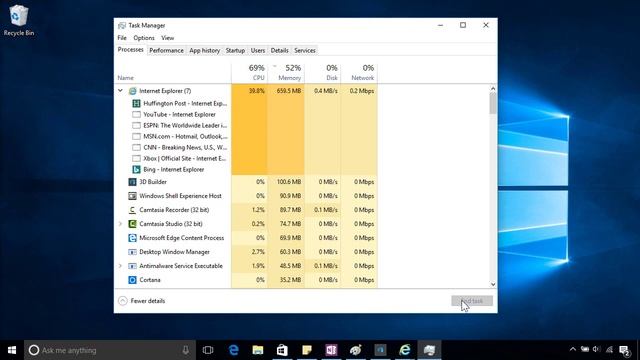Viewport: 640px width, 360px height.
Task: Expand the Camtasia Studio (32 bit) process
Action: click(120, 224)
